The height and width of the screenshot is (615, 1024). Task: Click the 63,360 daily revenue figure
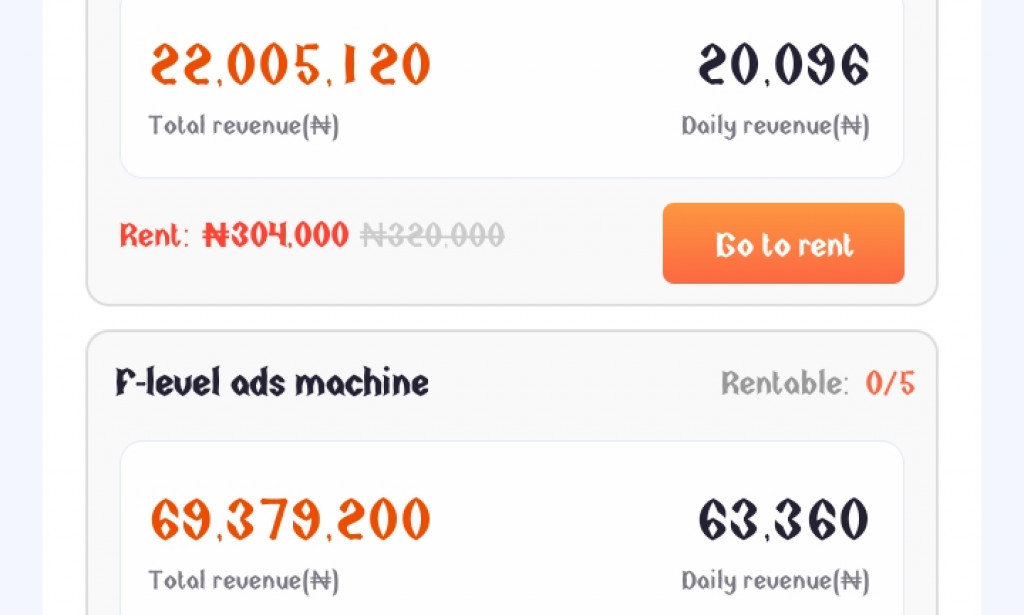[783, 520]
